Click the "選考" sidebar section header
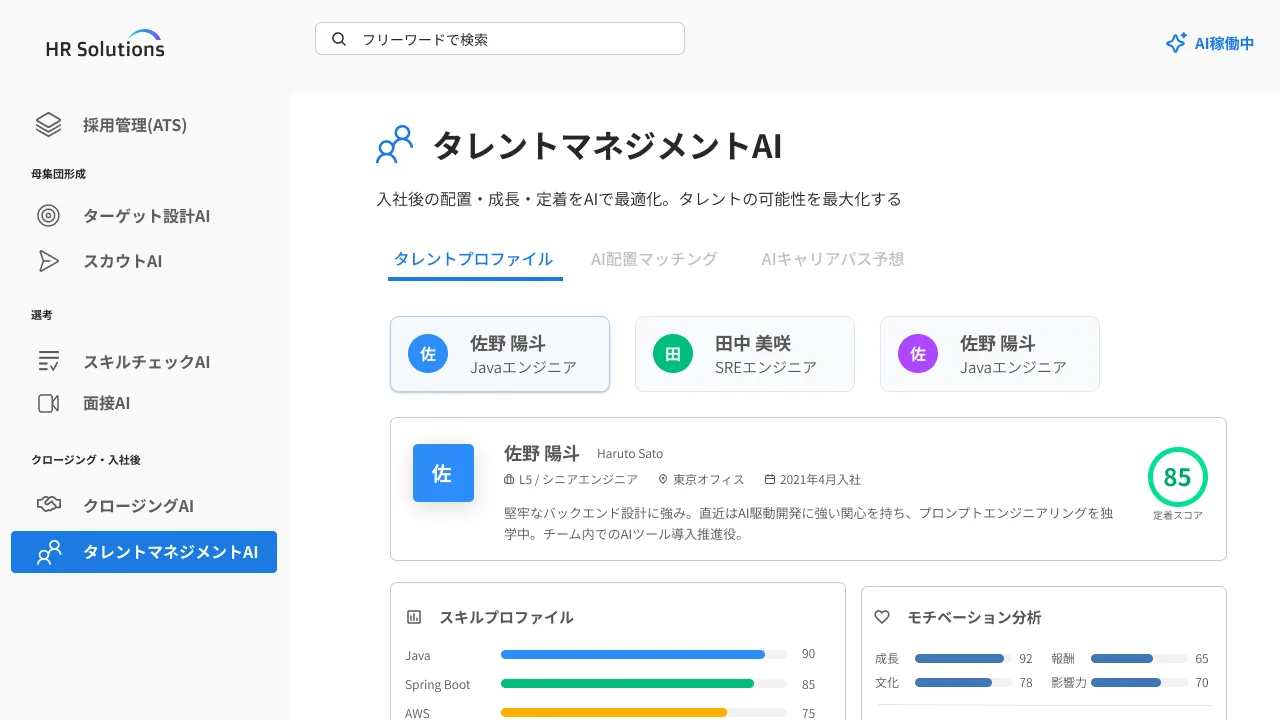 click(42, 315)
